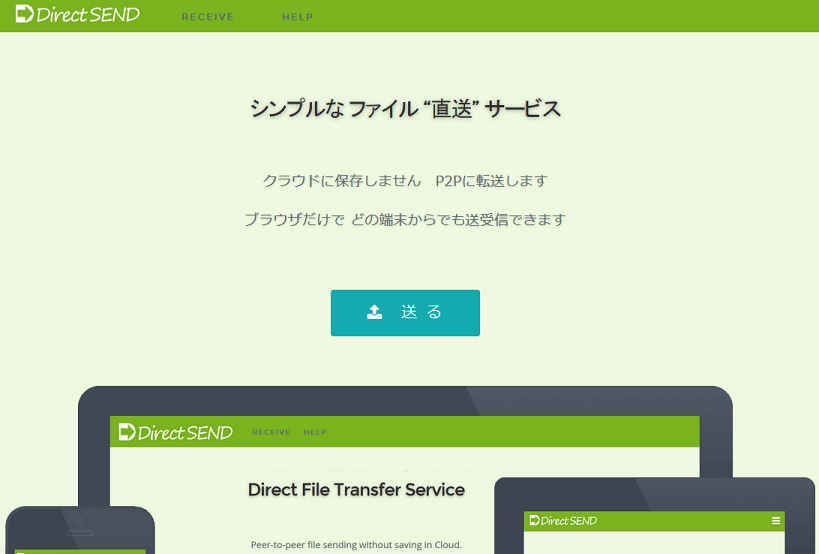This screenshot has height=554, width=819.
Task: Open the hamburger menu icon in tablet mockup
Action: [x=775, y=521]
